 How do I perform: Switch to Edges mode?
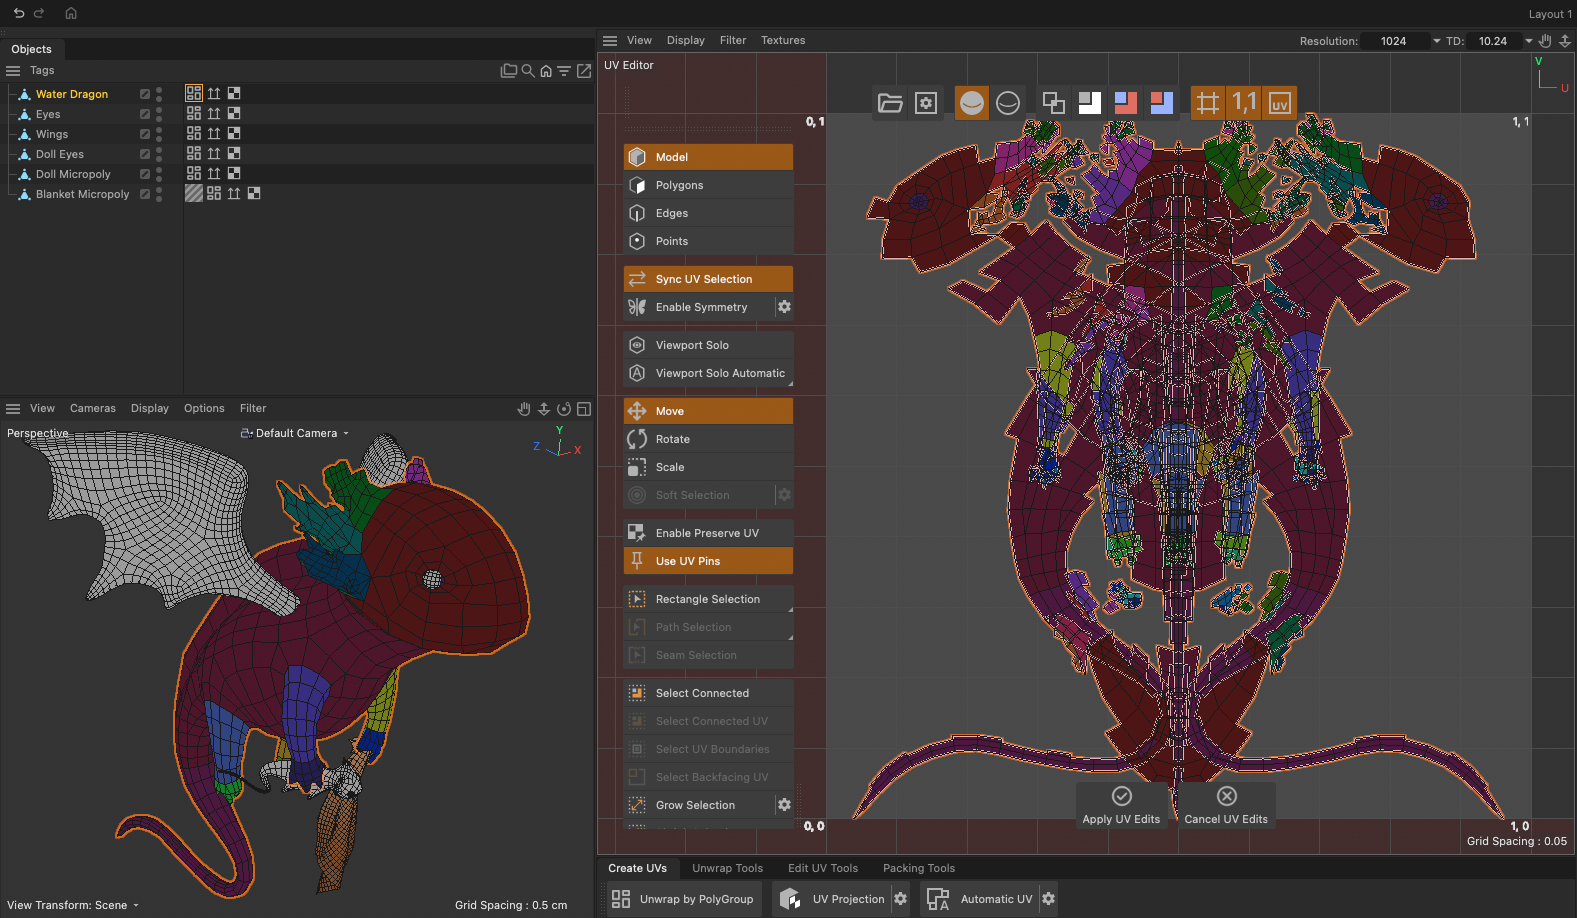point(708,213)
